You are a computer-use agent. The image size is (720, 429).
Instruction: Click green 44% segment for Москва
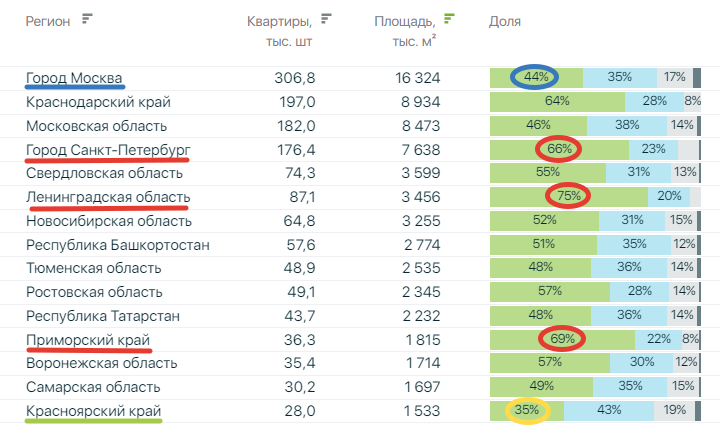(536, 78)
